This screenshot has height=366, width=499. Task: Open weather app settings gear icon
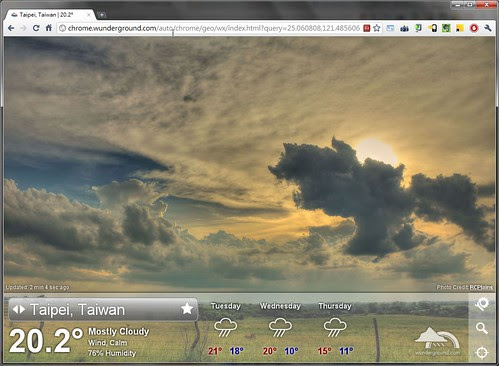(x=482, y=304)
